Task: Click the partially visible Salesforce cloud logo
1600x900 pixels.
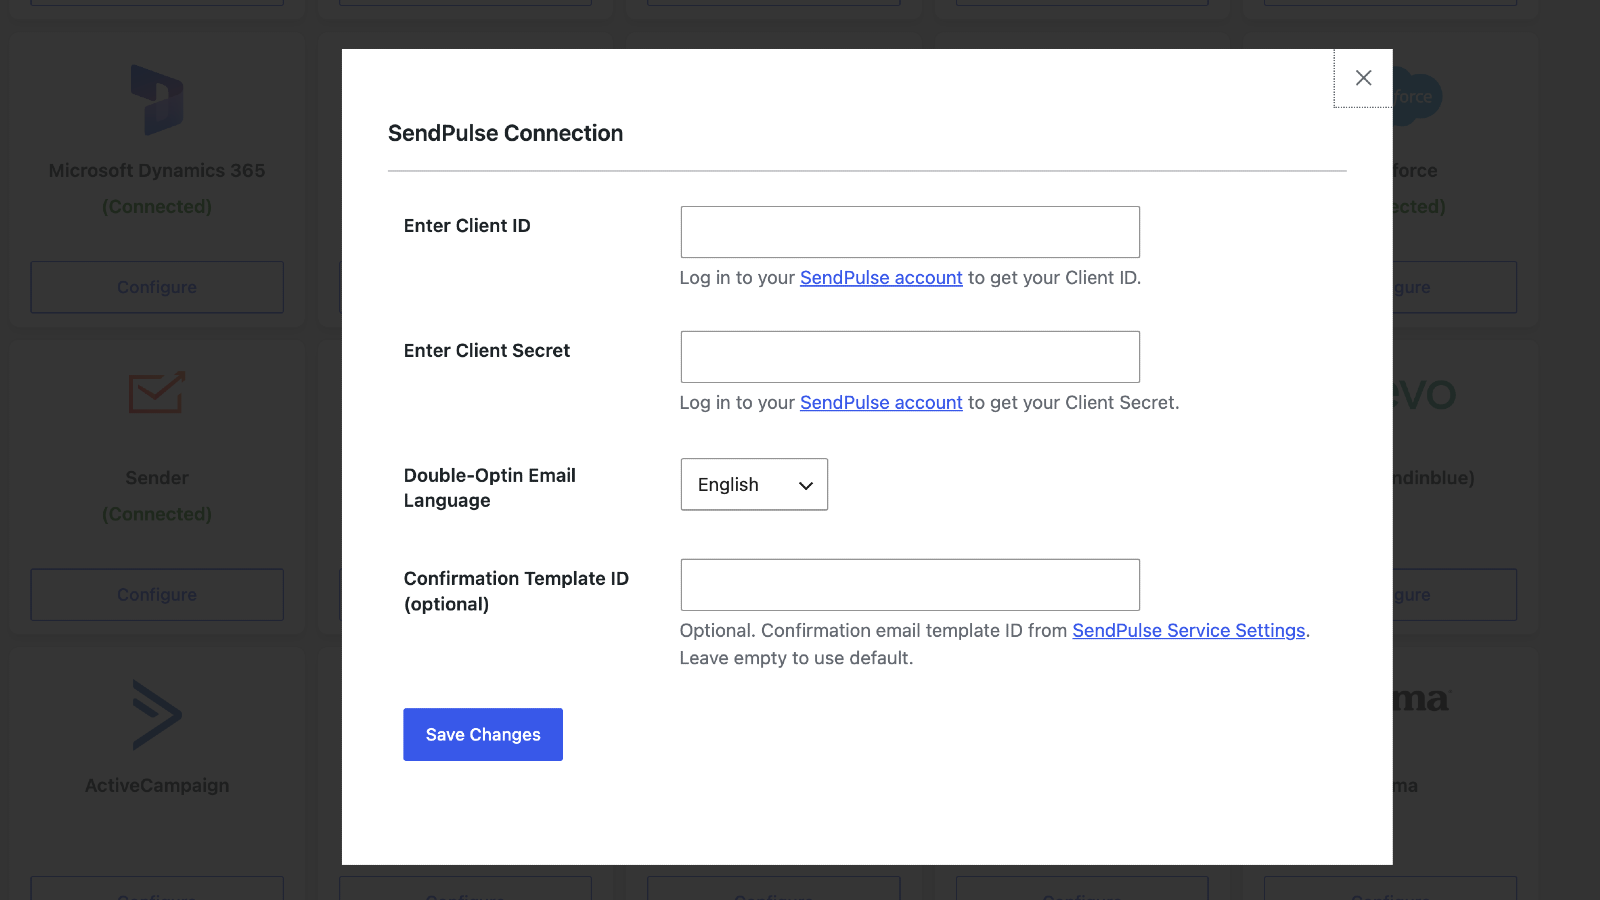Action: 1418,97
